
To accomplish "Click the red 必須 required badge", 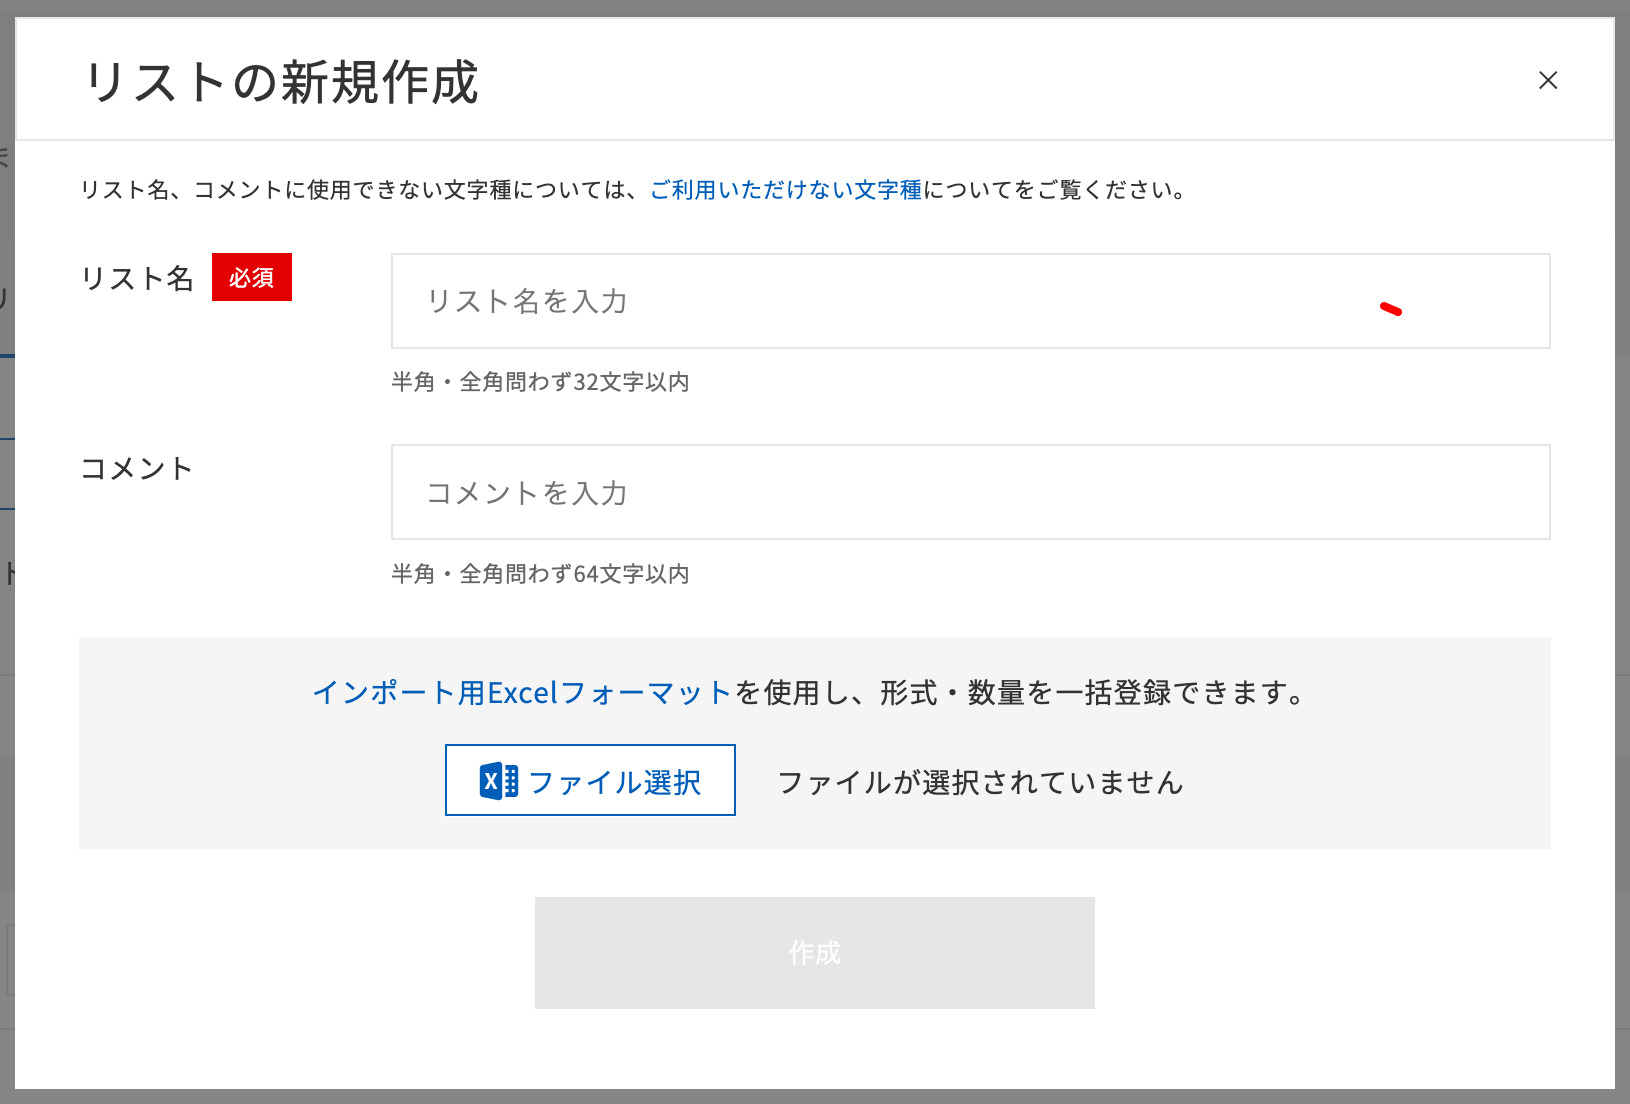I will pyautogui.click(x=251, y=278).
